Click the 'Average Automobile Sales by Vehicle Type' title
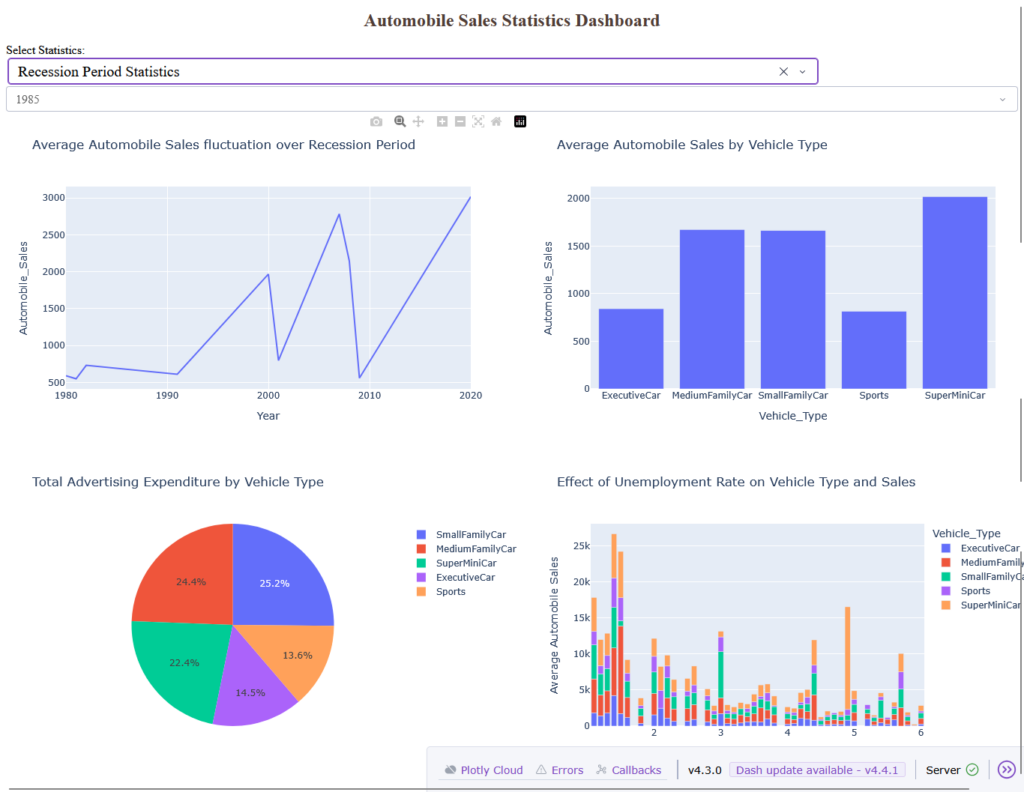The height and width of the screenshot is (792, 1024). pyautogui.click(x=692, y=144)
